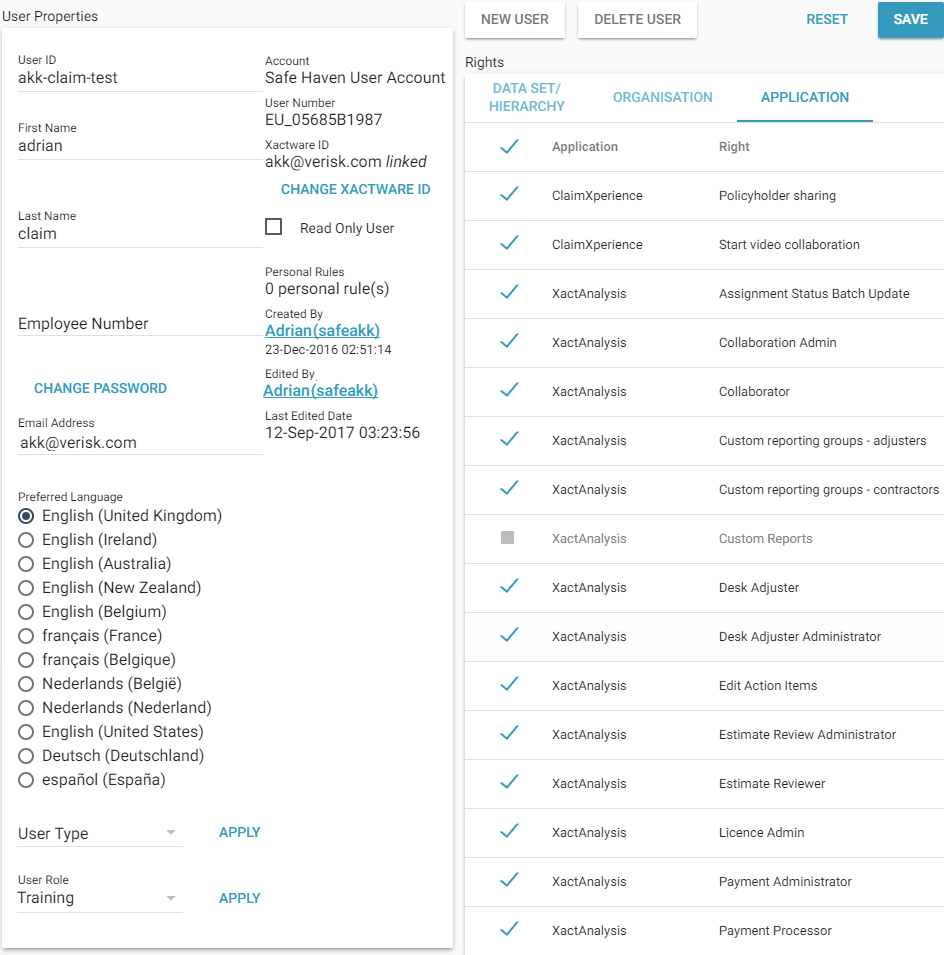Screen dimensions: 944x955
Task: Expand the User Role dropdown
Action: (x=100, y=898)
